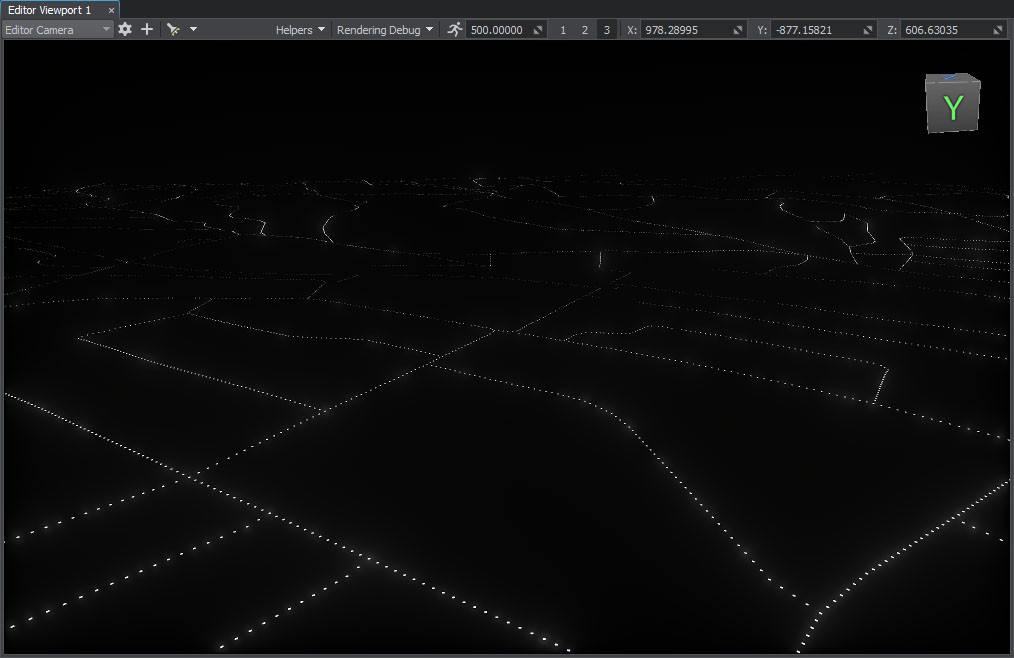Click the running man camera speed icon
The image size is (1014, 658).
click(455, 30)
